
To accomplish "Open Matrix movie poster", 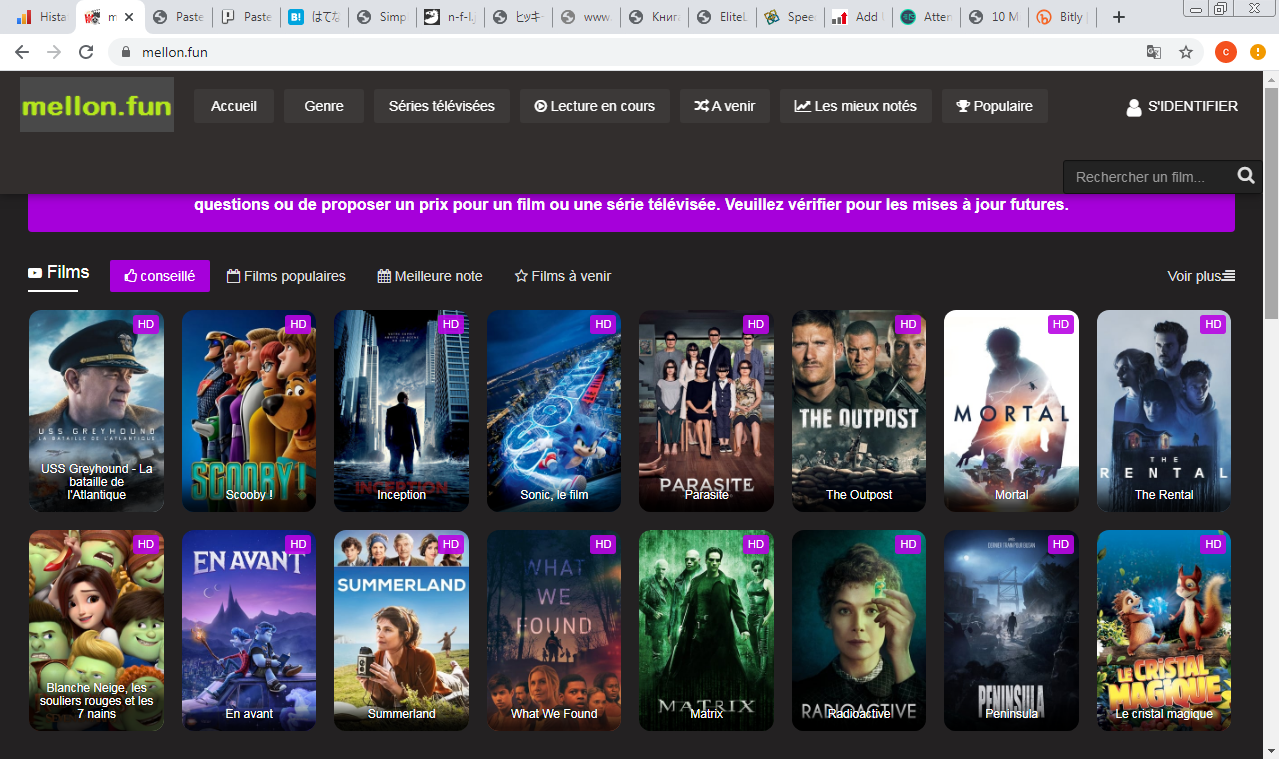I will (x=707, y=631).
